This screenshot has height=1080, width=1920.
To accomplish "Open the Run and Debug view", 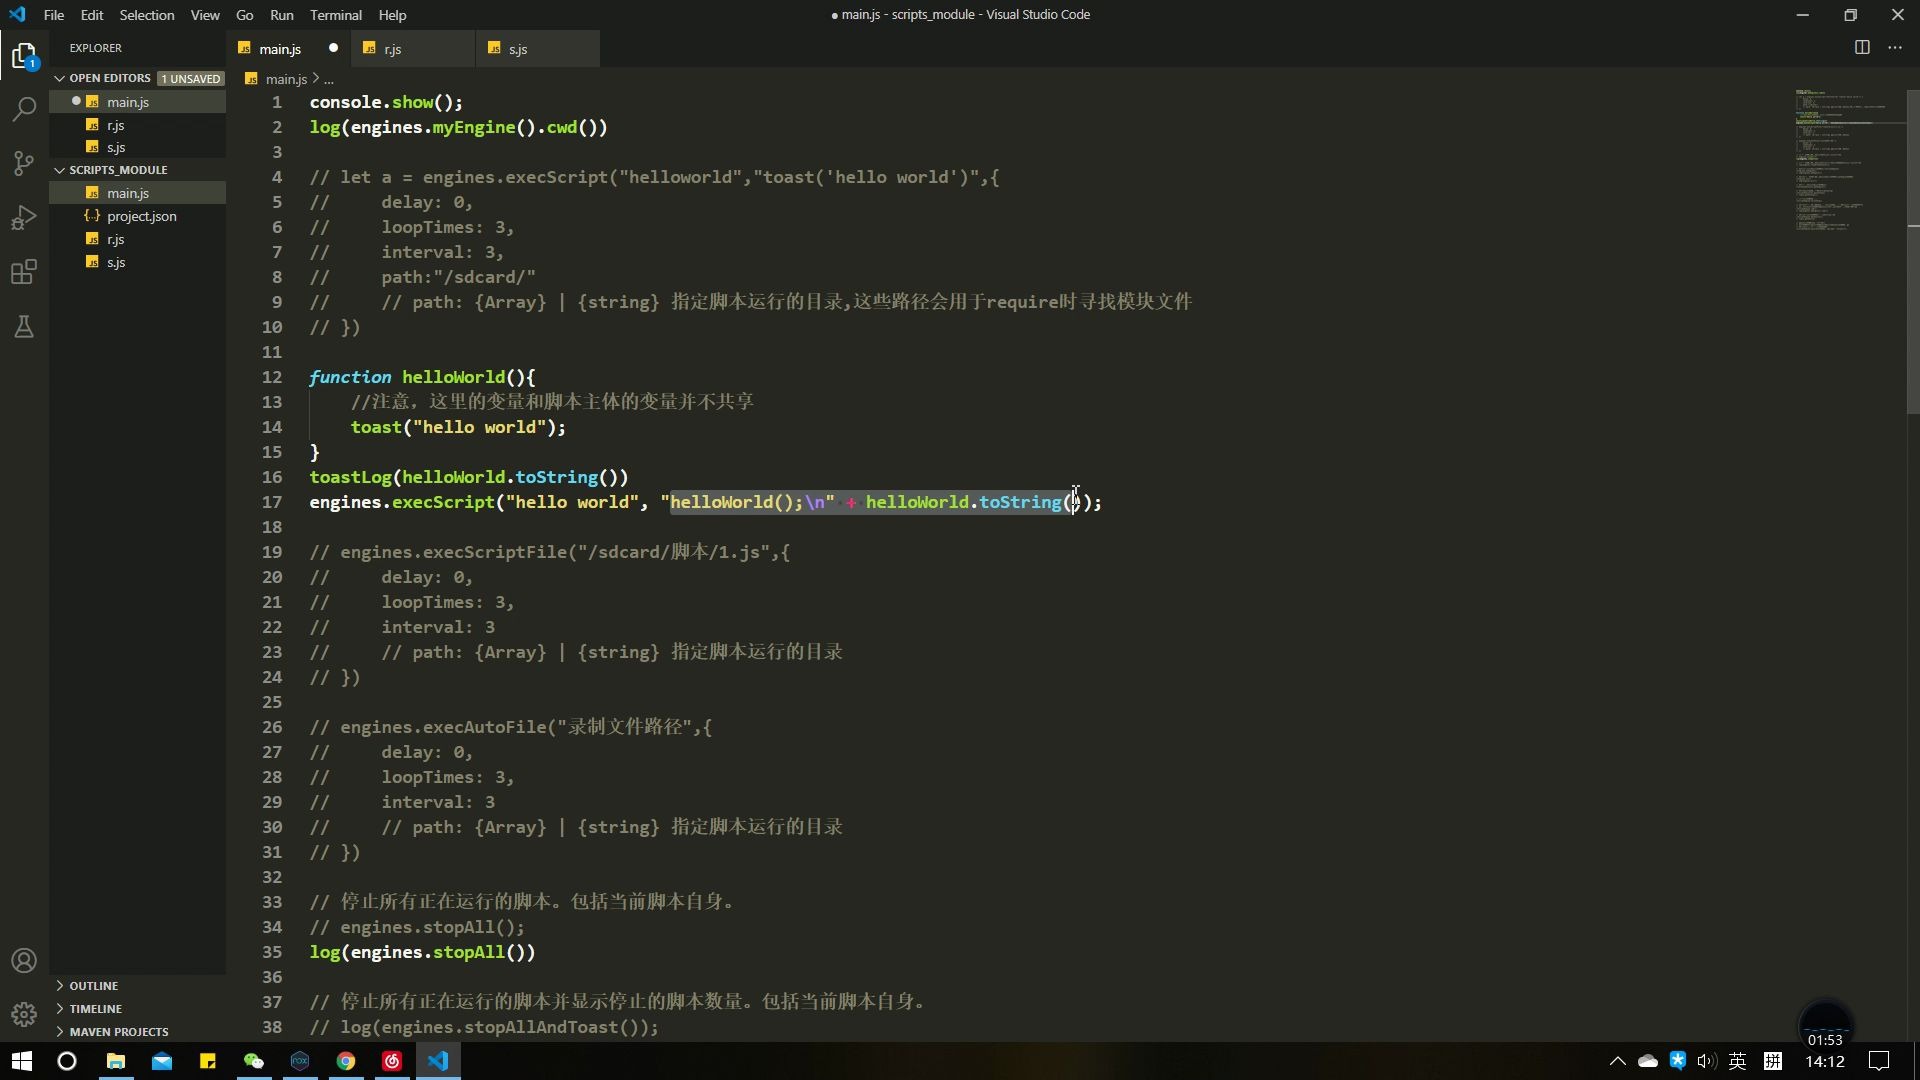I will point(24,217).
